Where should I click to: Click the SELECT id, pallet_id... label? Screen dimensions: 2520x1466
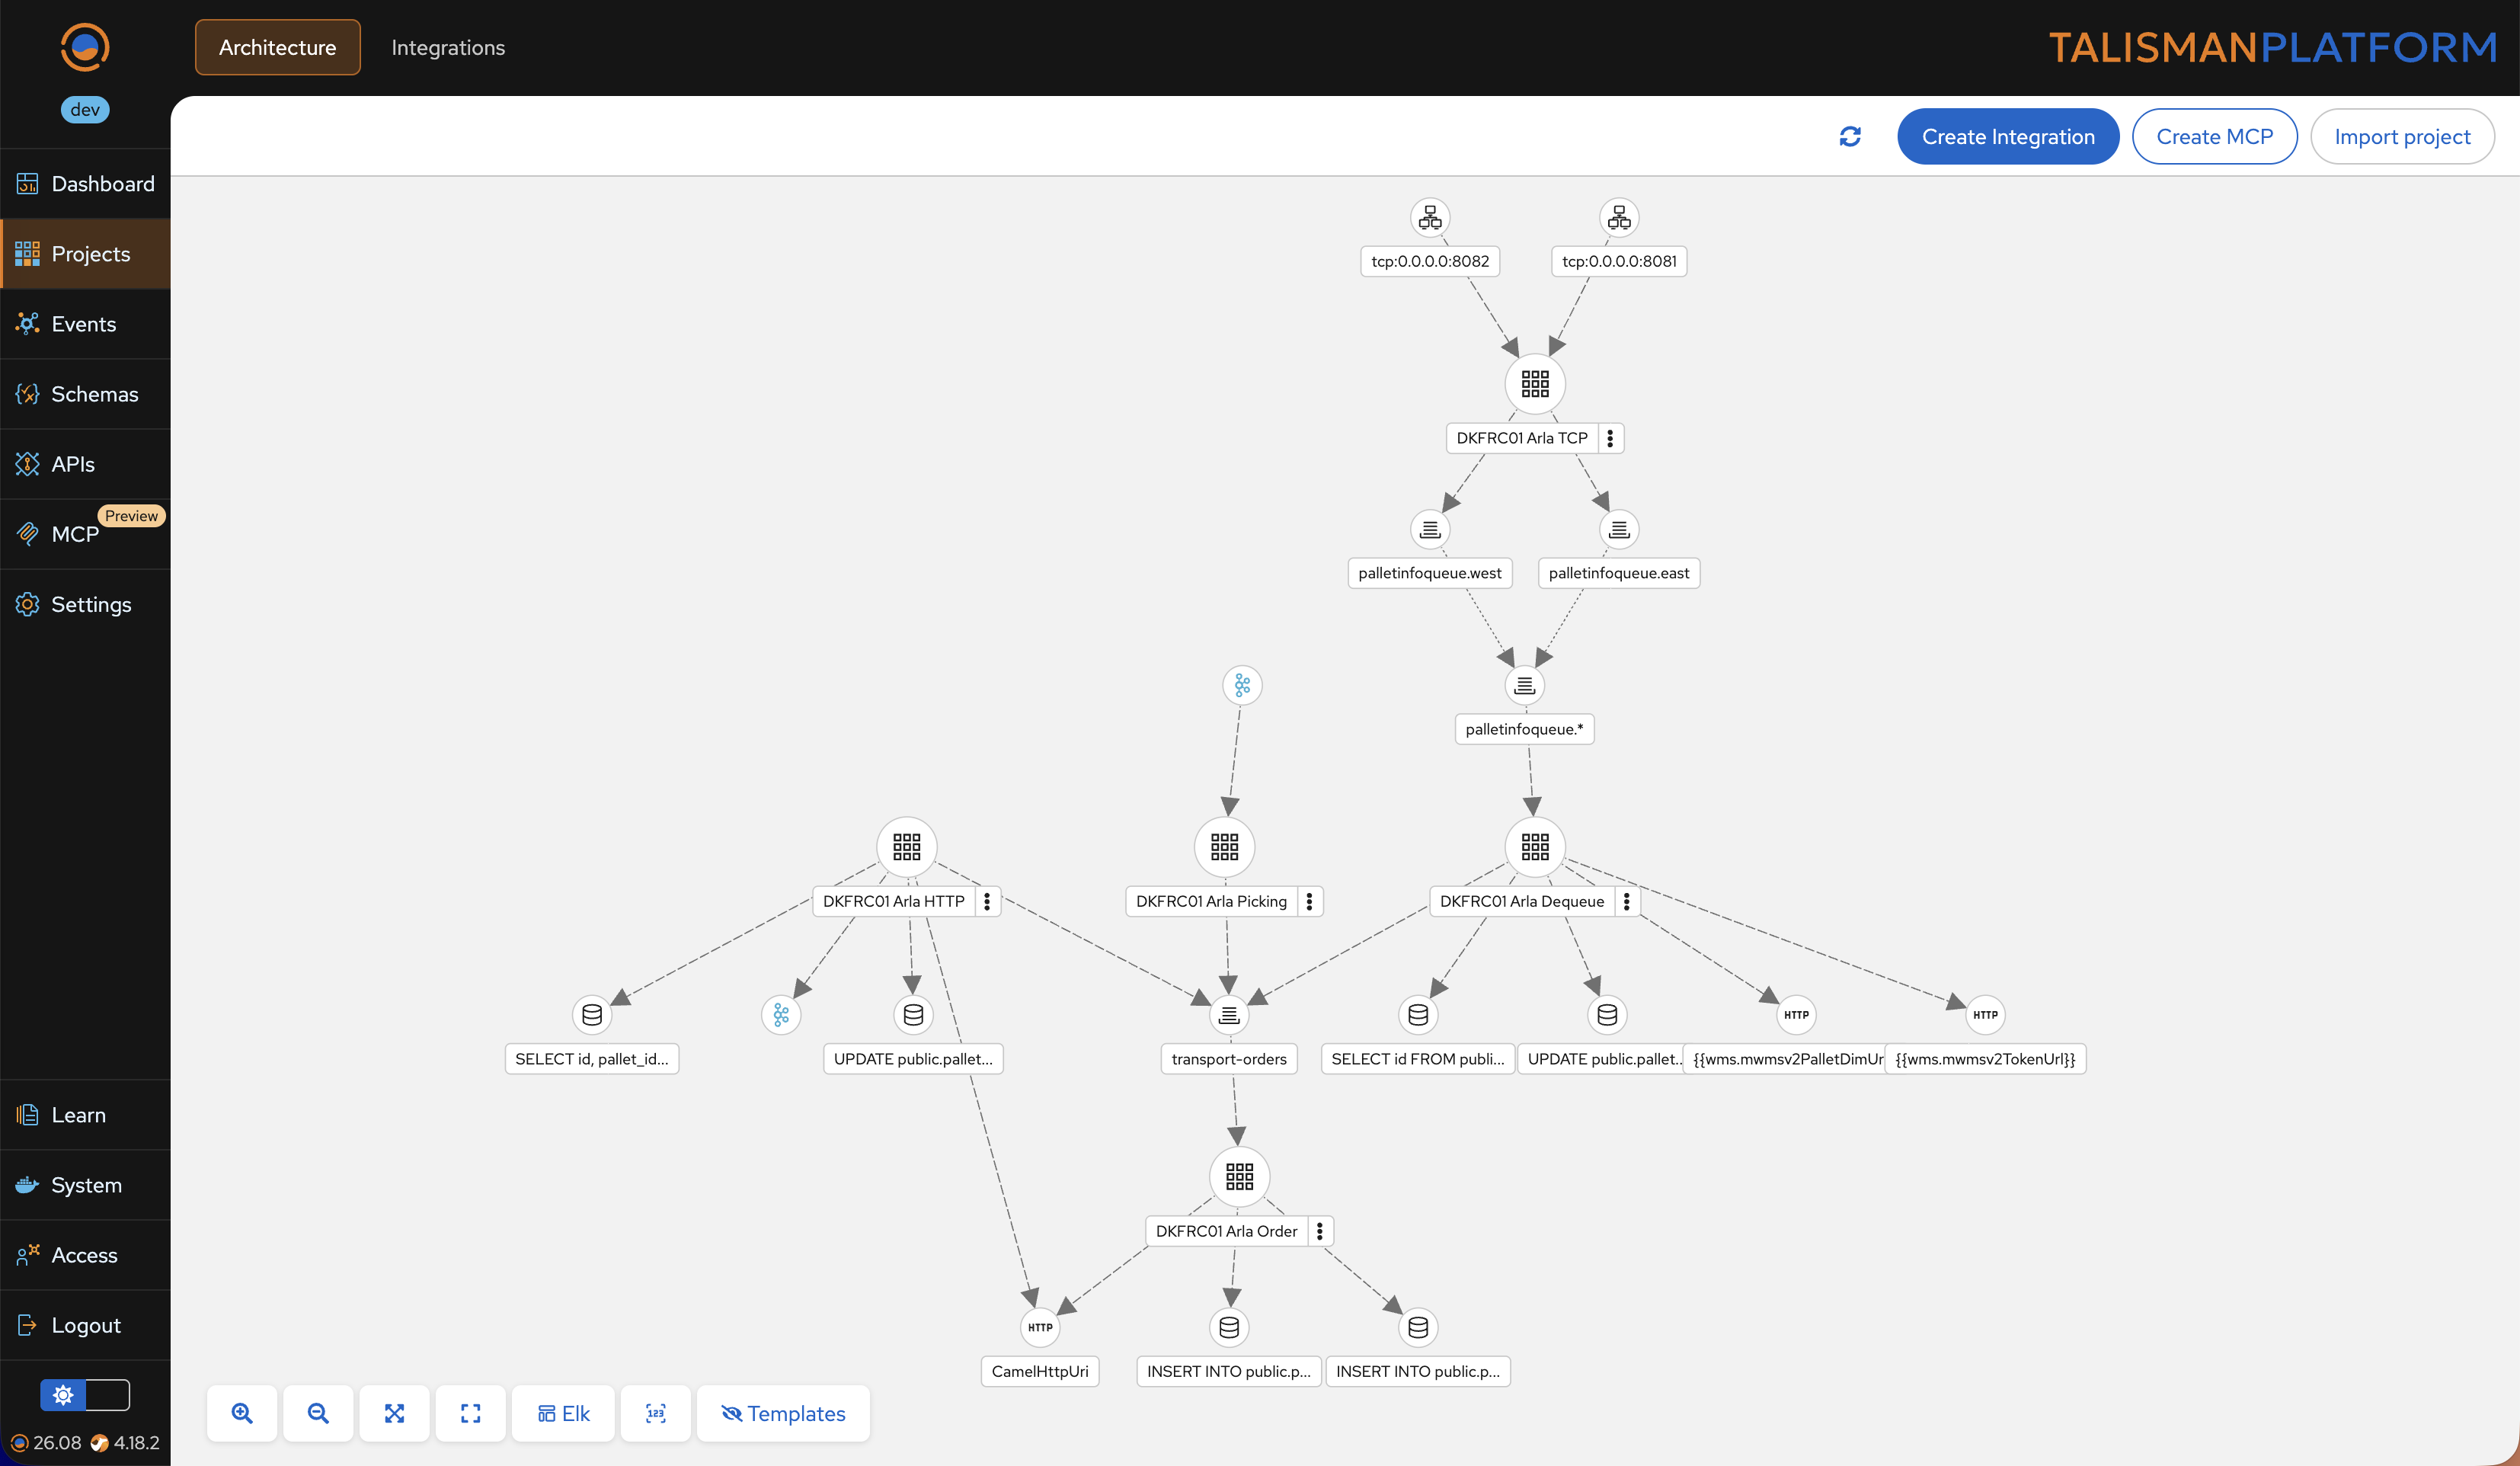592,1059
